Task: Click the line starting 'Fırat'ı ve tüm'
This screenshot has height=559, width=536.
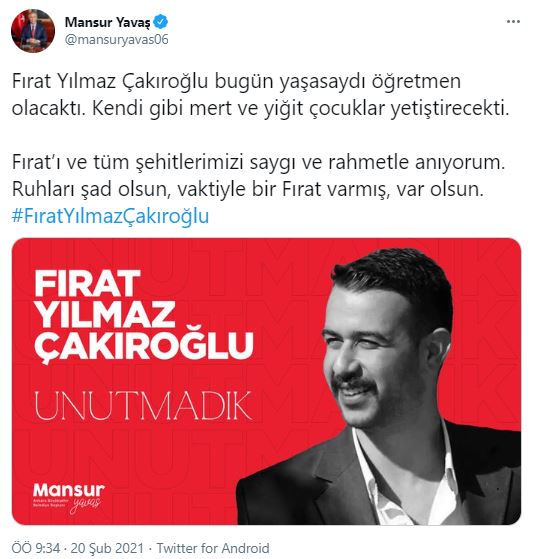Action: (x=259, y=162)
